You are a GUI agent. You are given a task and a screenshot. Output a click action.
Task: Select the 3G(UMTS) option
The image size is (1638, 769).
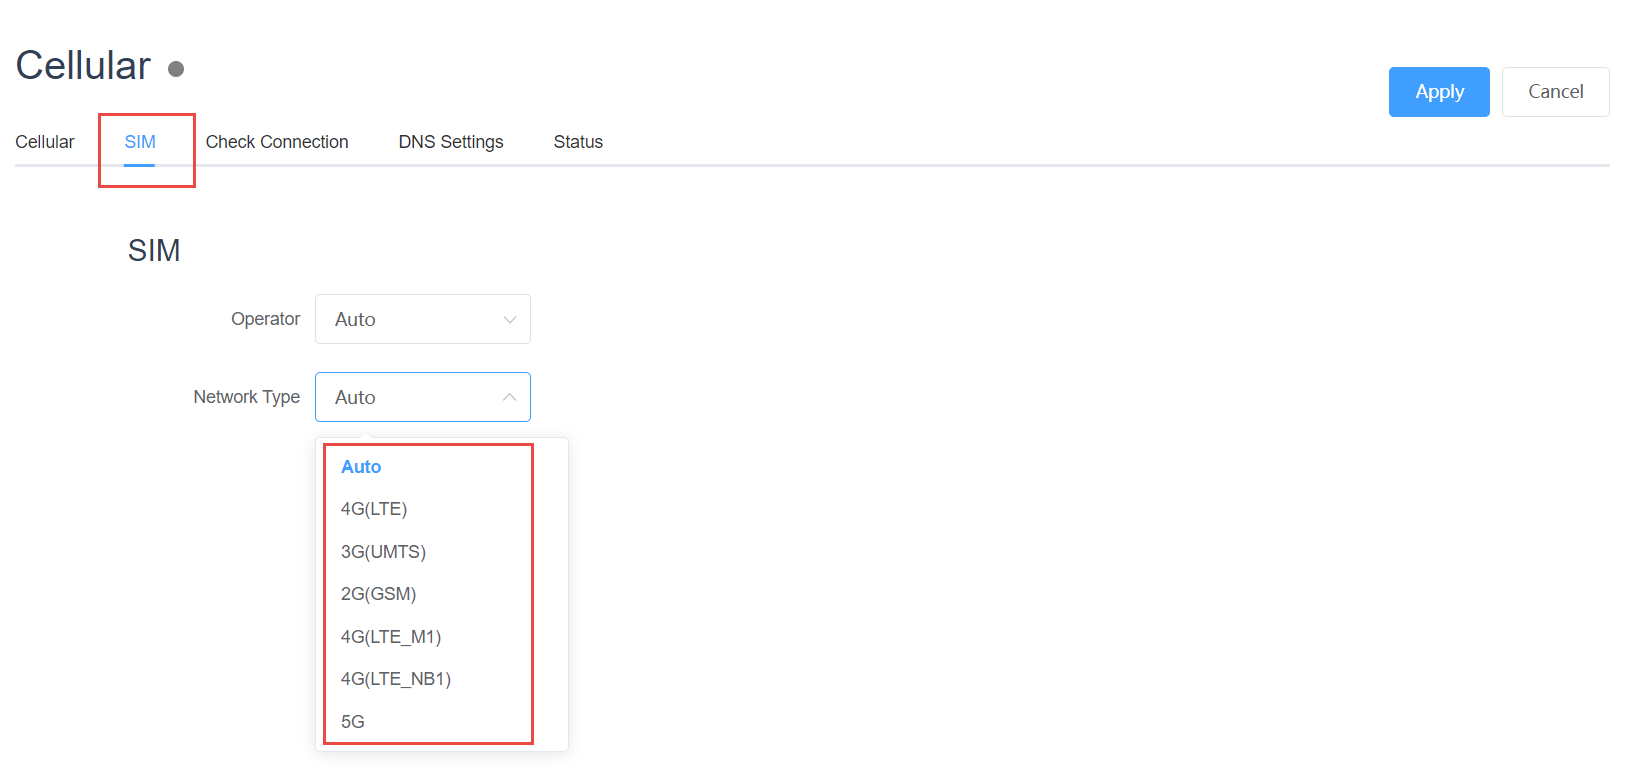(383, 552)
